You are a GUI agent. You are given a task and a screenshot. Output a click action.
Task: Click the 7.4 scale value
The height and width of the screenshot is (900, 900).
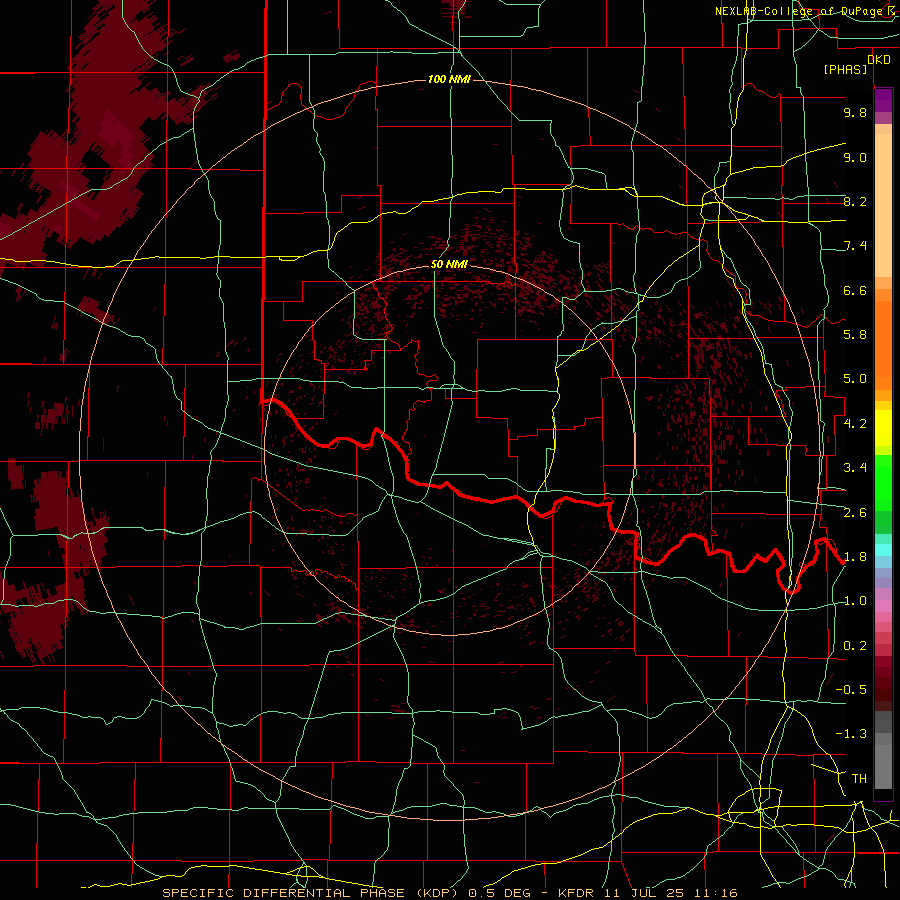pyautogui.click(x=855, y=246)
